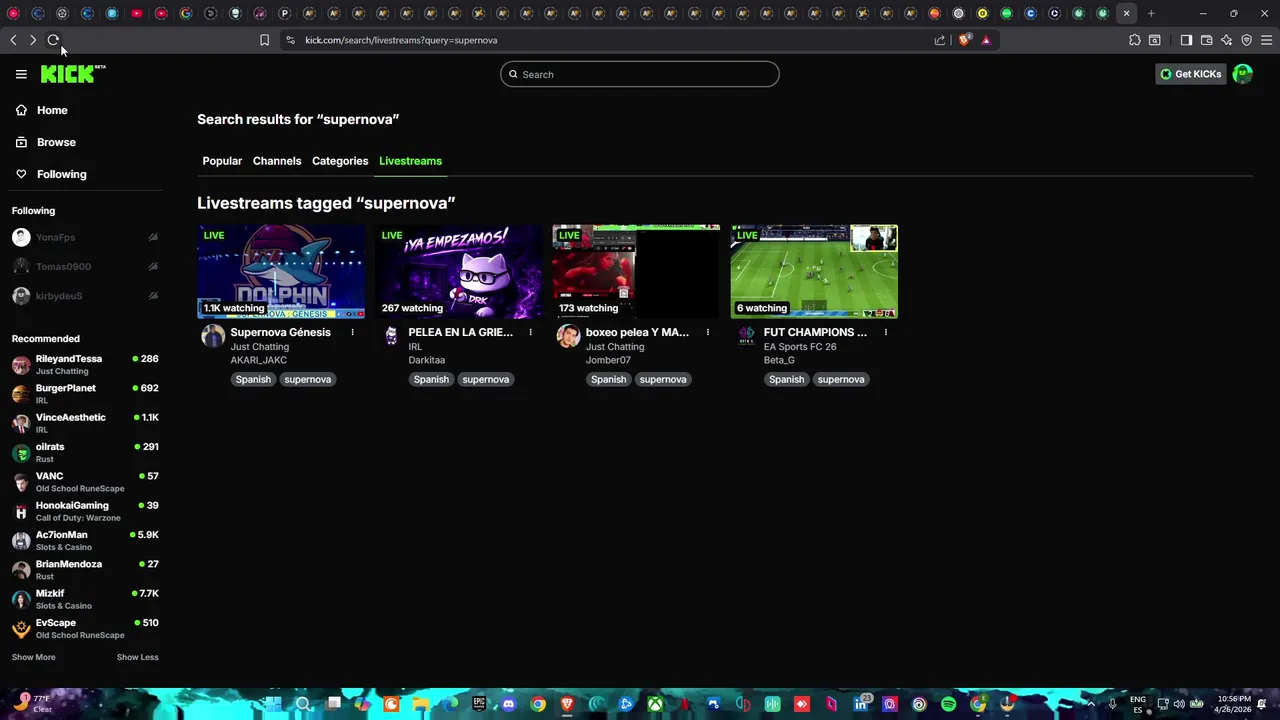1280x720 pixels.
Task: Click Spanish tag under Supernova Génesis
Action: pyautogui.click(x=253, y=379)
